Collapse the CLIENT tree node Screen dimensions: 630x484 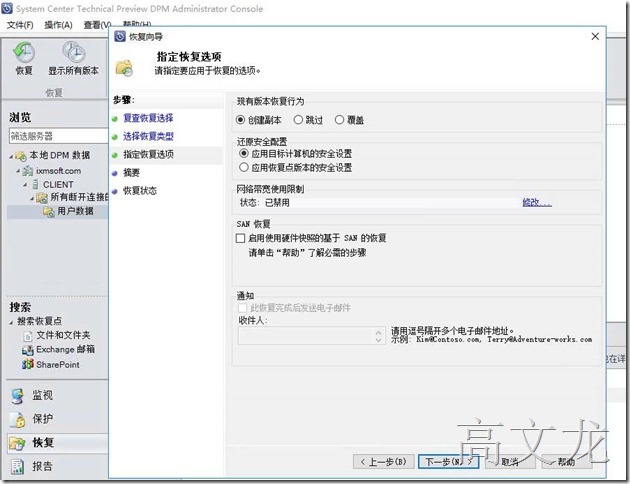(25, 184)
